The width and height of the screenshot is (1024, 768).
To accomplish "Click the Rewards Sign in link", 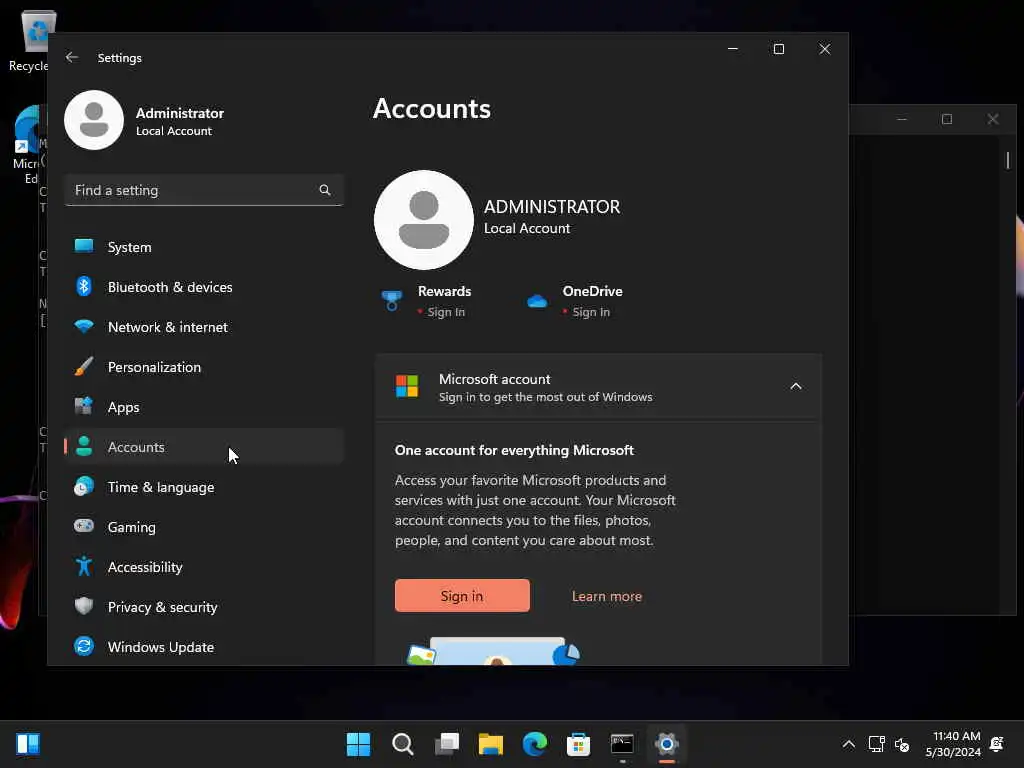I will [x=446, y=312].
